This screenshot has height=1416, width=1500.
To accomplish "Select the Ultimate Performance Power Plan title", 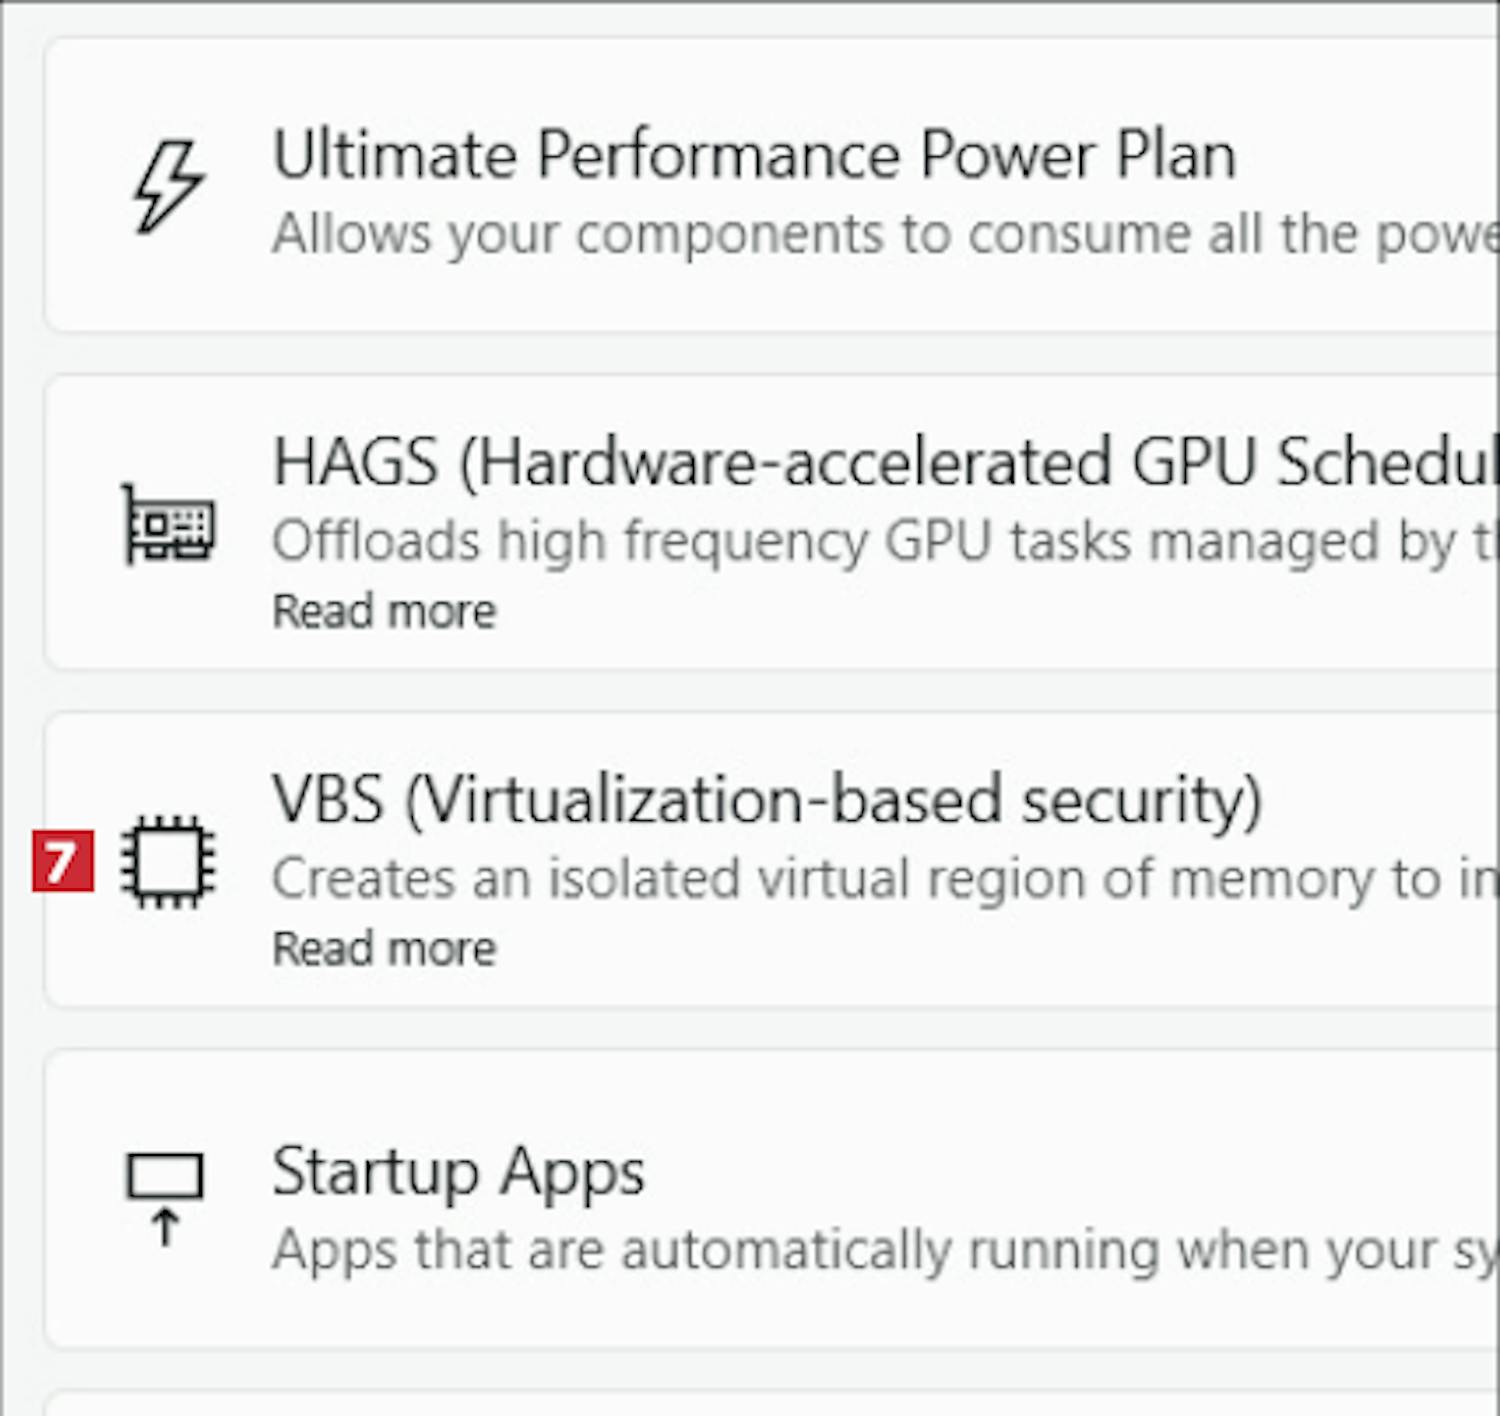I will 754,156.
